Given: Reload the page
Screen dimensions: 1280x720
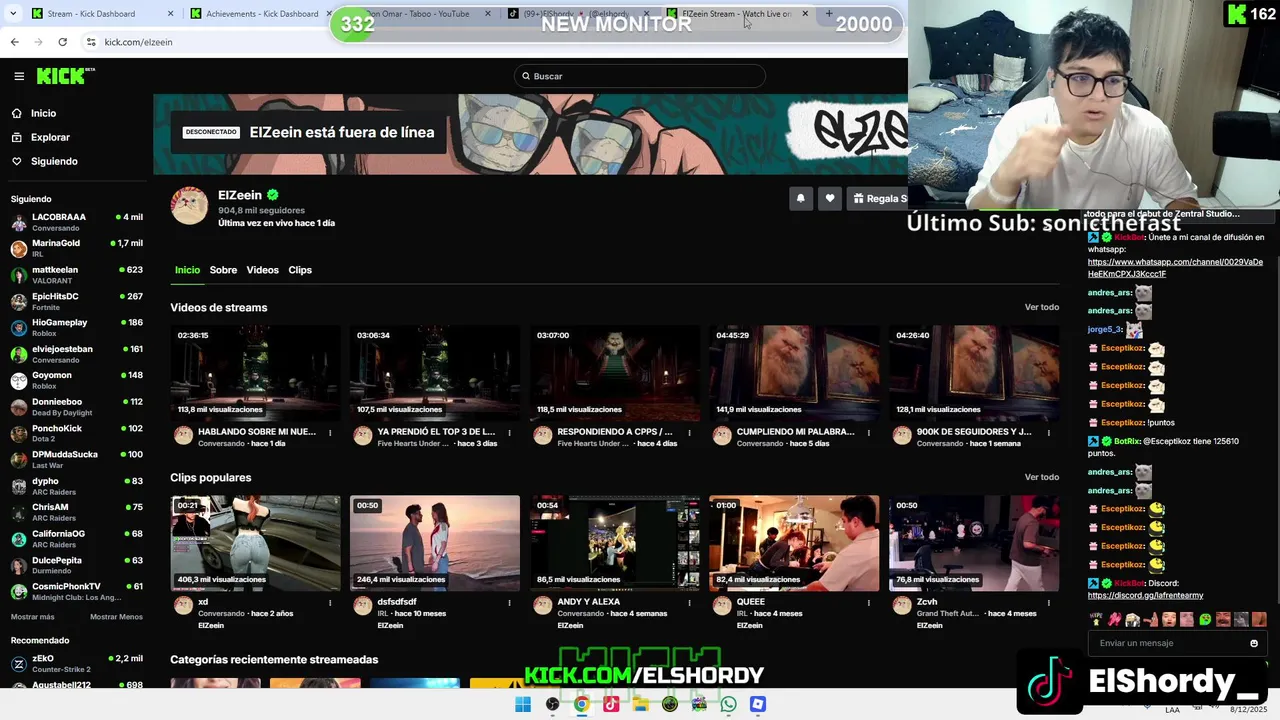Looking at the screenshot, I should [62, 42].
